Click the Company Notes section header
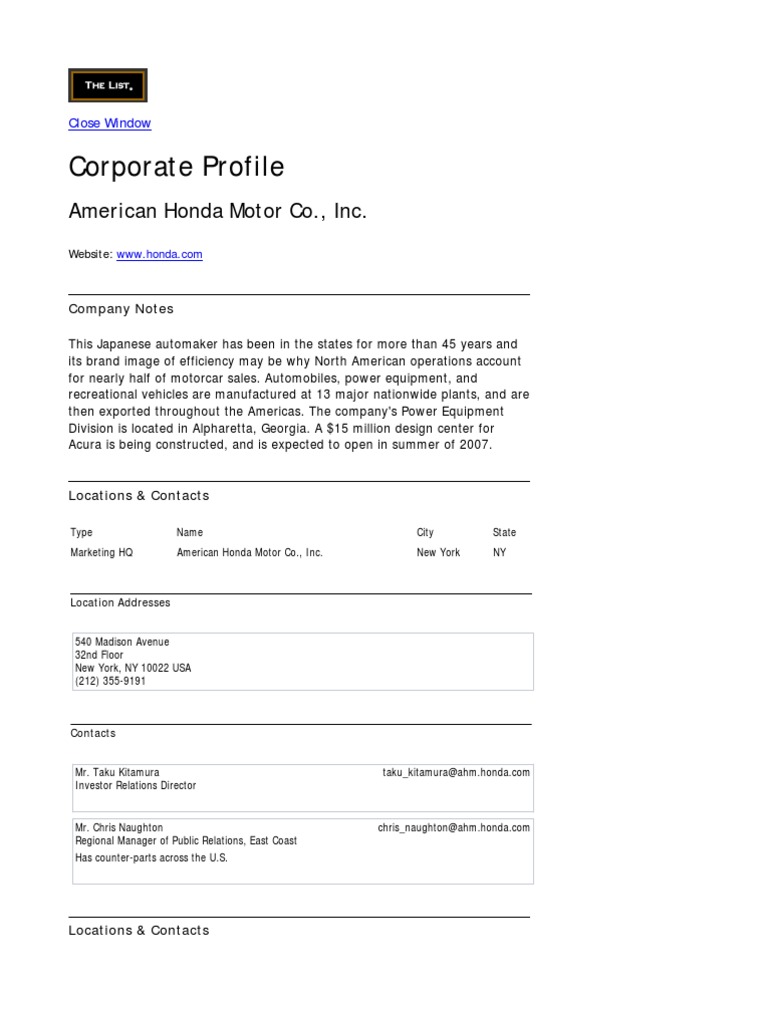Screen dimensions: 768x1024 [x=121, y=309]
